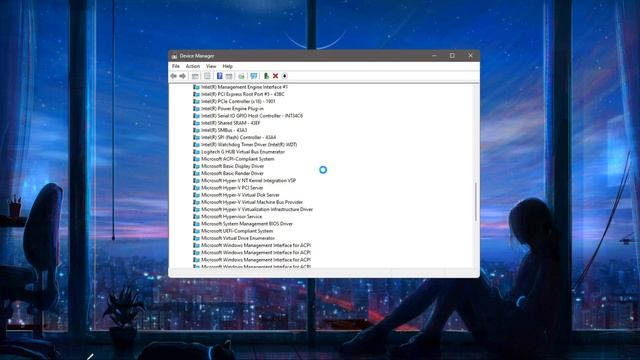Screen dimensions: 640x360
Task: Select Microsoft Hyper-V Virtual Disk Server
Action: [x=240, y=195]
